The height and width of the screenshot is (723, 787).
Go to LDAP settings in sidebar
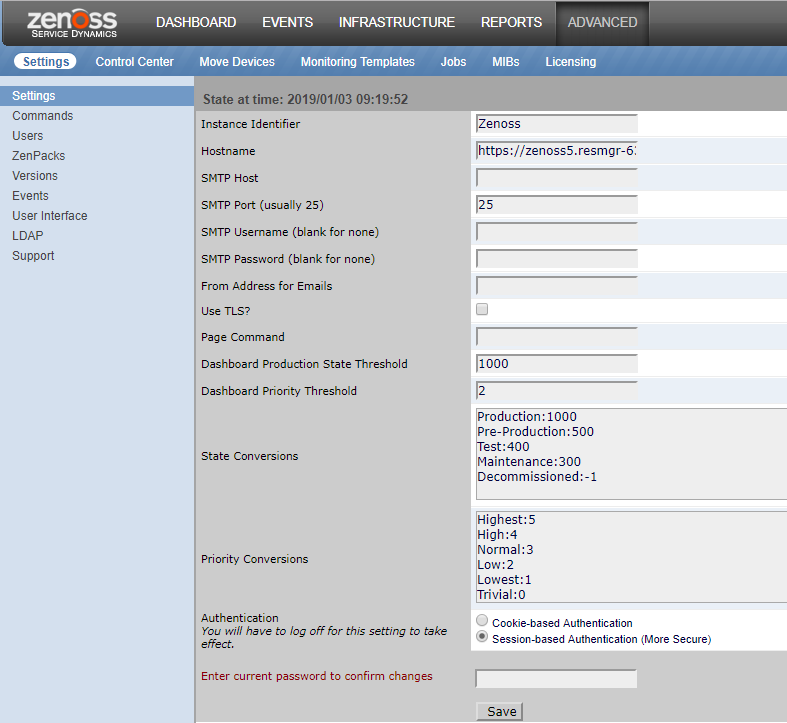[x=27, y=236]
